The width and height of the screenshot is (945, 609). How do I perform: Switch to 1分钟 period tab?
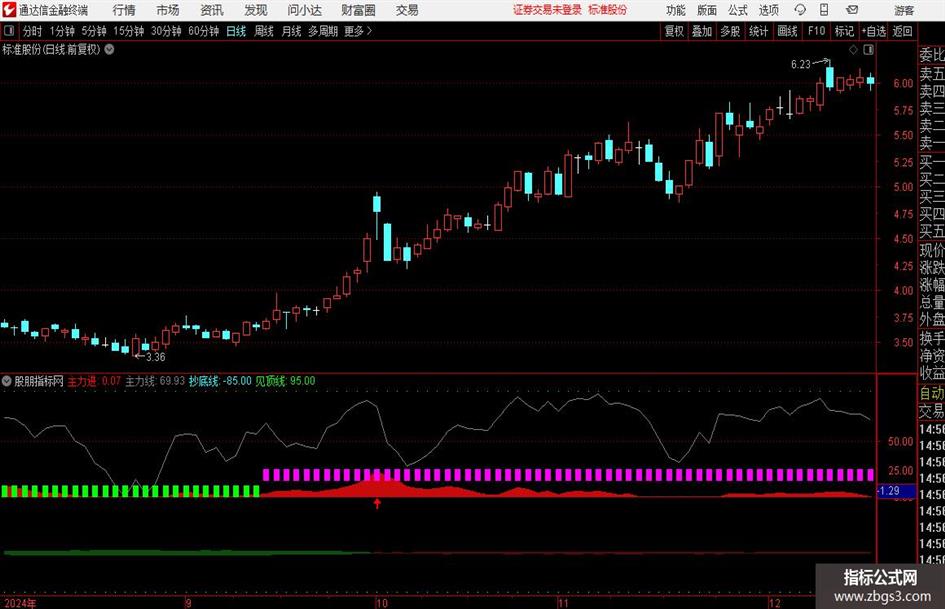point(62,31)
